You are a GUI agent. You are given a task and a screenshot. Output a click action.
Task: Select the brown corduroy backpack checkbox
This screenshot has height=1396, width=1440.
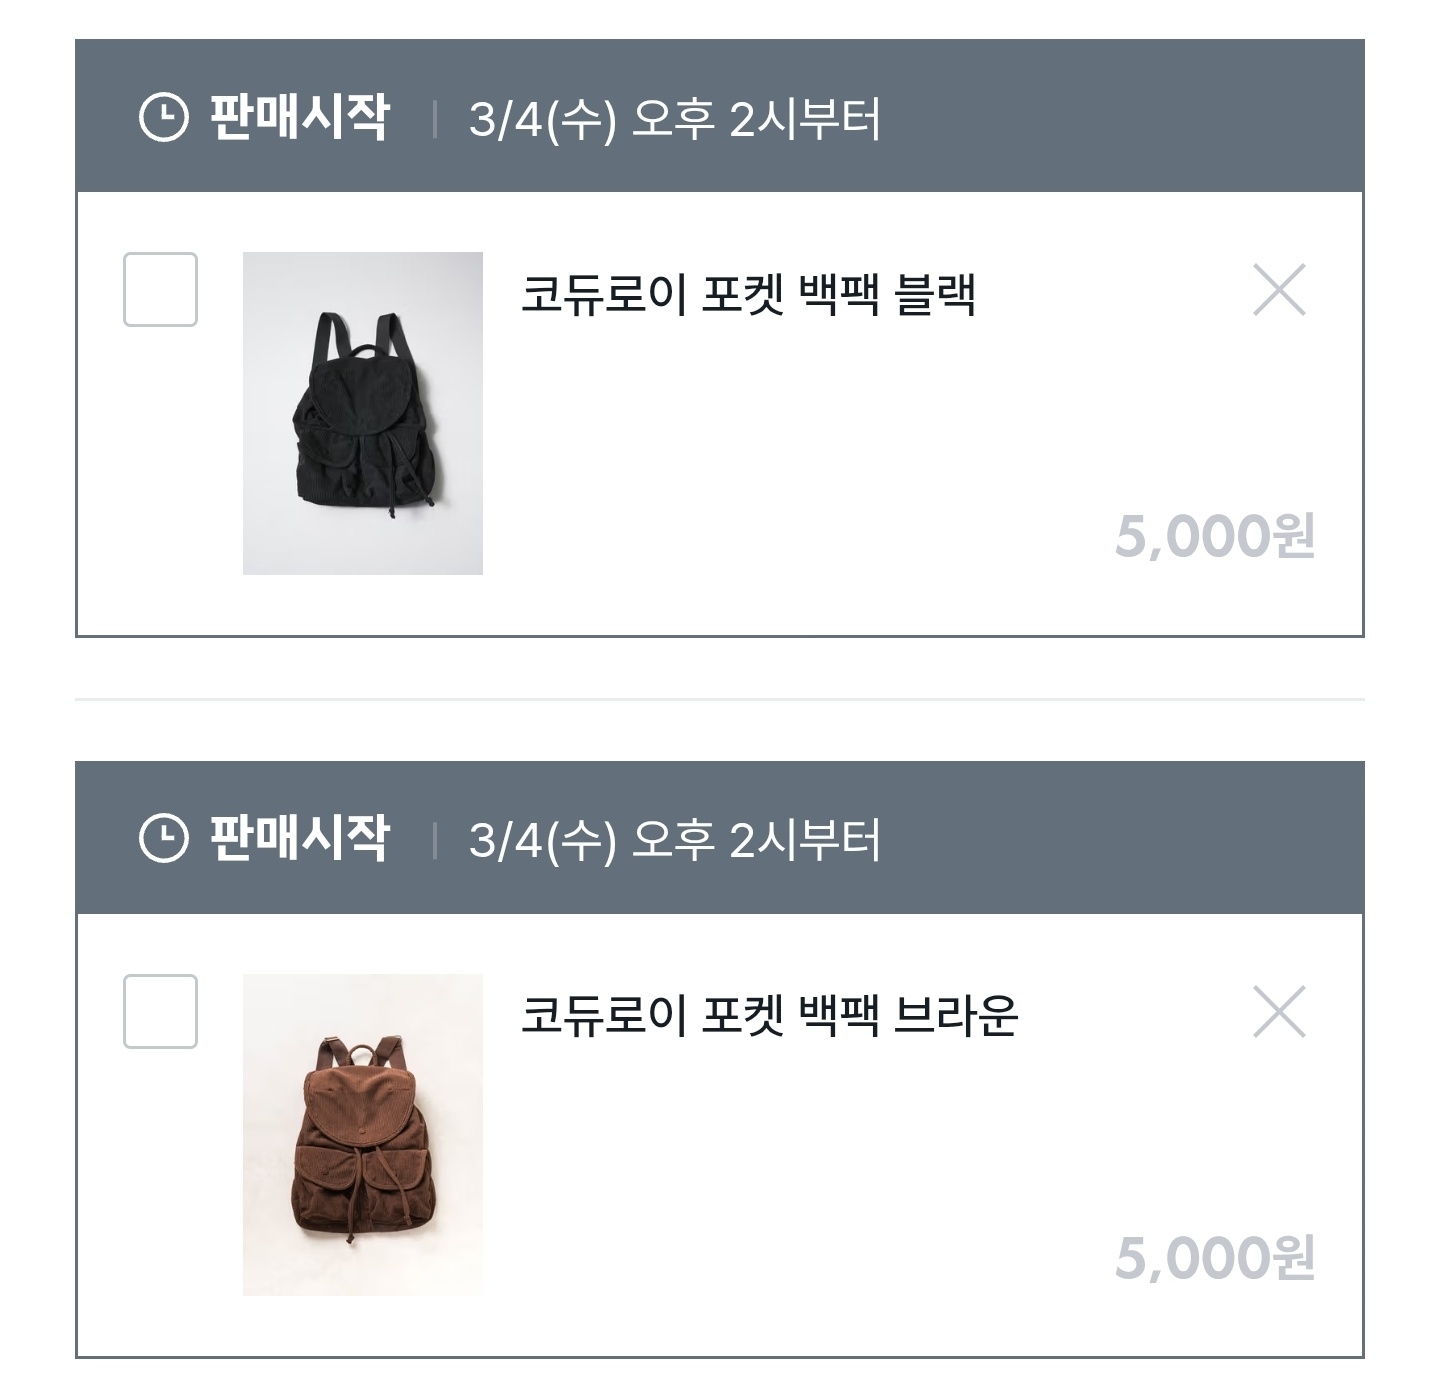[160, 1011]
